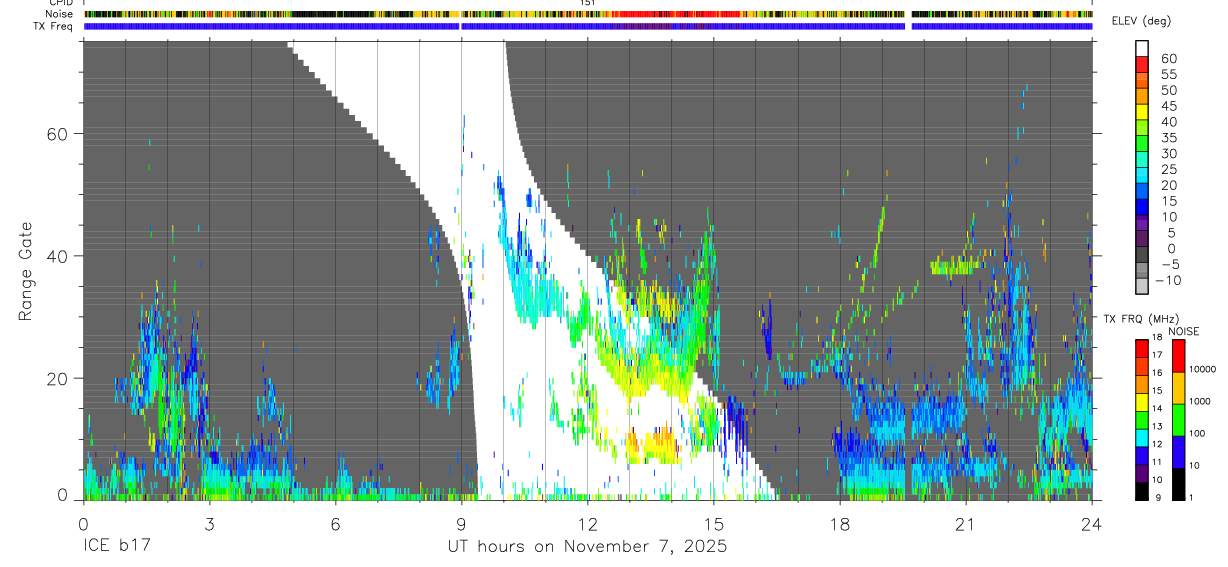This screenshot has height=567, width=1228.
Task: Click the ELEV legend value 45
Action: (1169, 106)
